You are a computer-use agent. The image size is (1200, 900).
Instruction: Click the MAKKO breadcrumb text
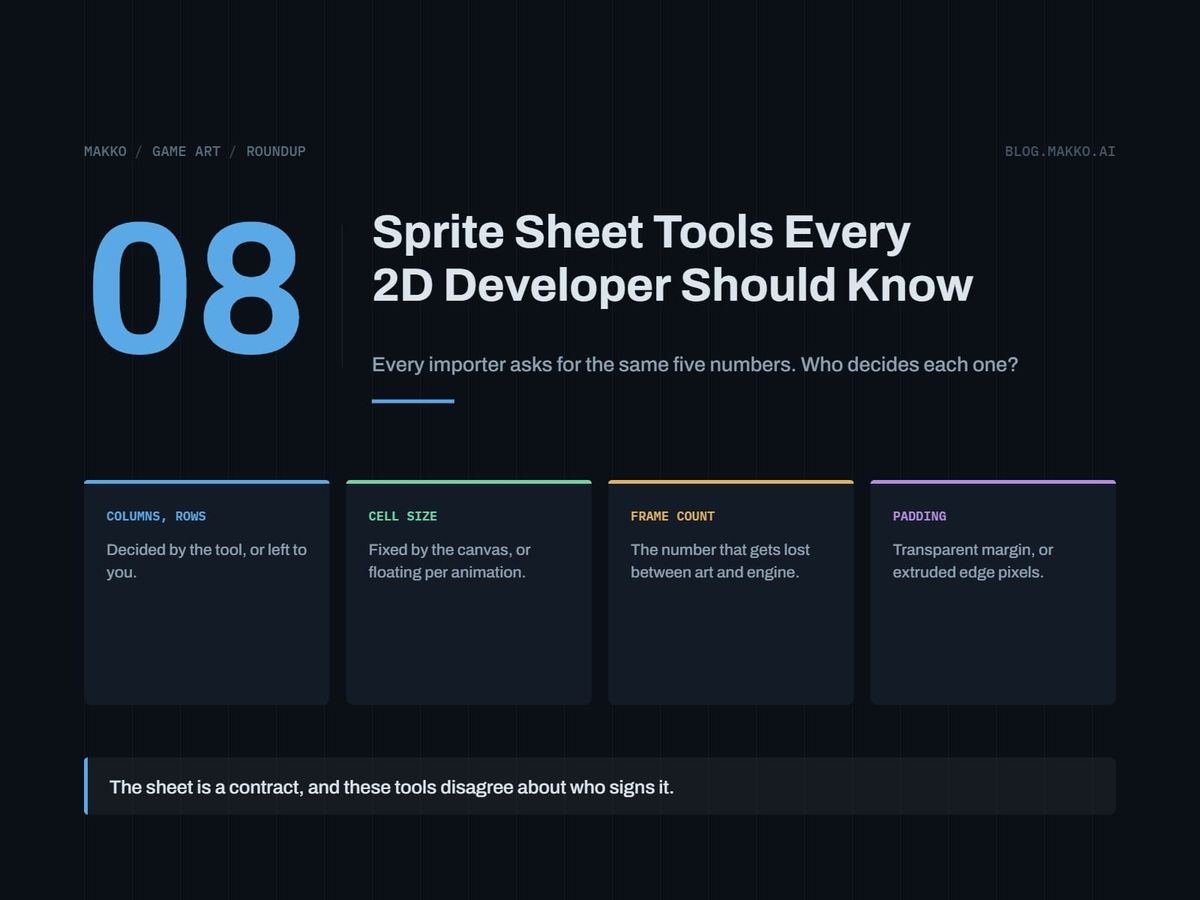105,151
